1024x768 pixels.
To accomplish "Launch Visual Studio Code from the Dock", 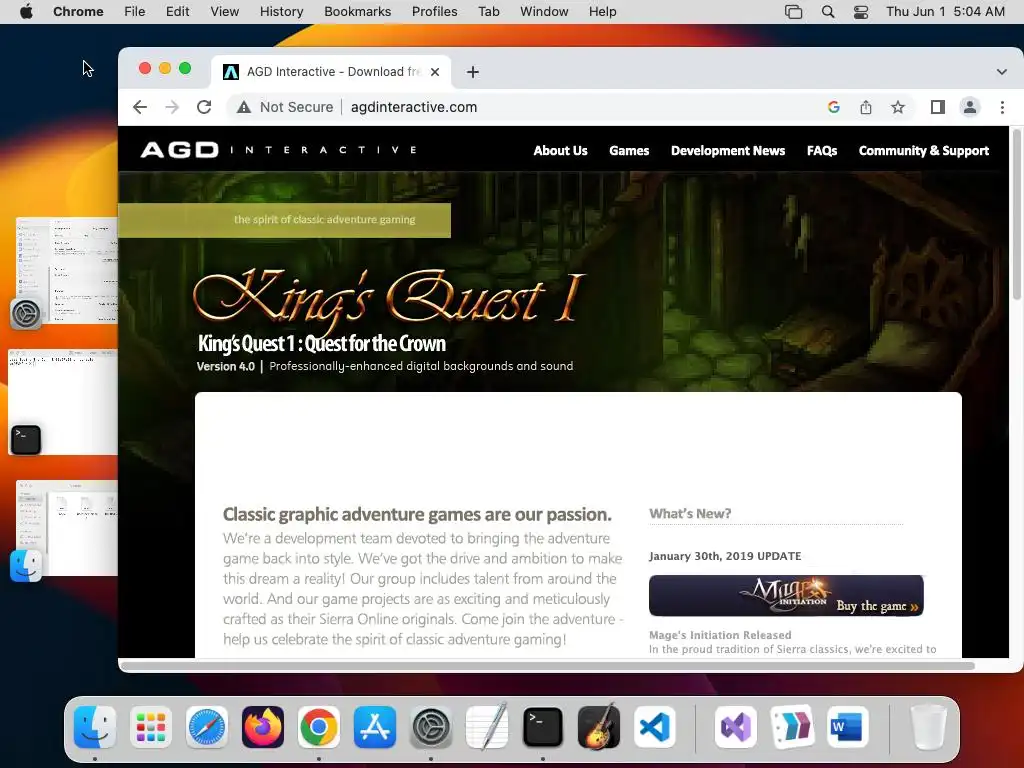I will (655, 727).
